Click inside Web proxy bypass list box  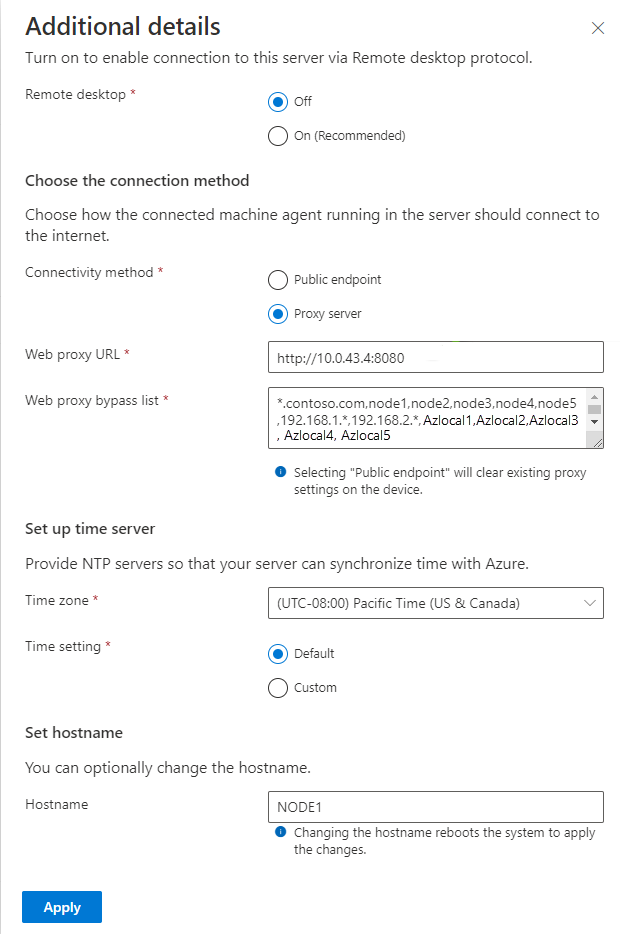428,418
